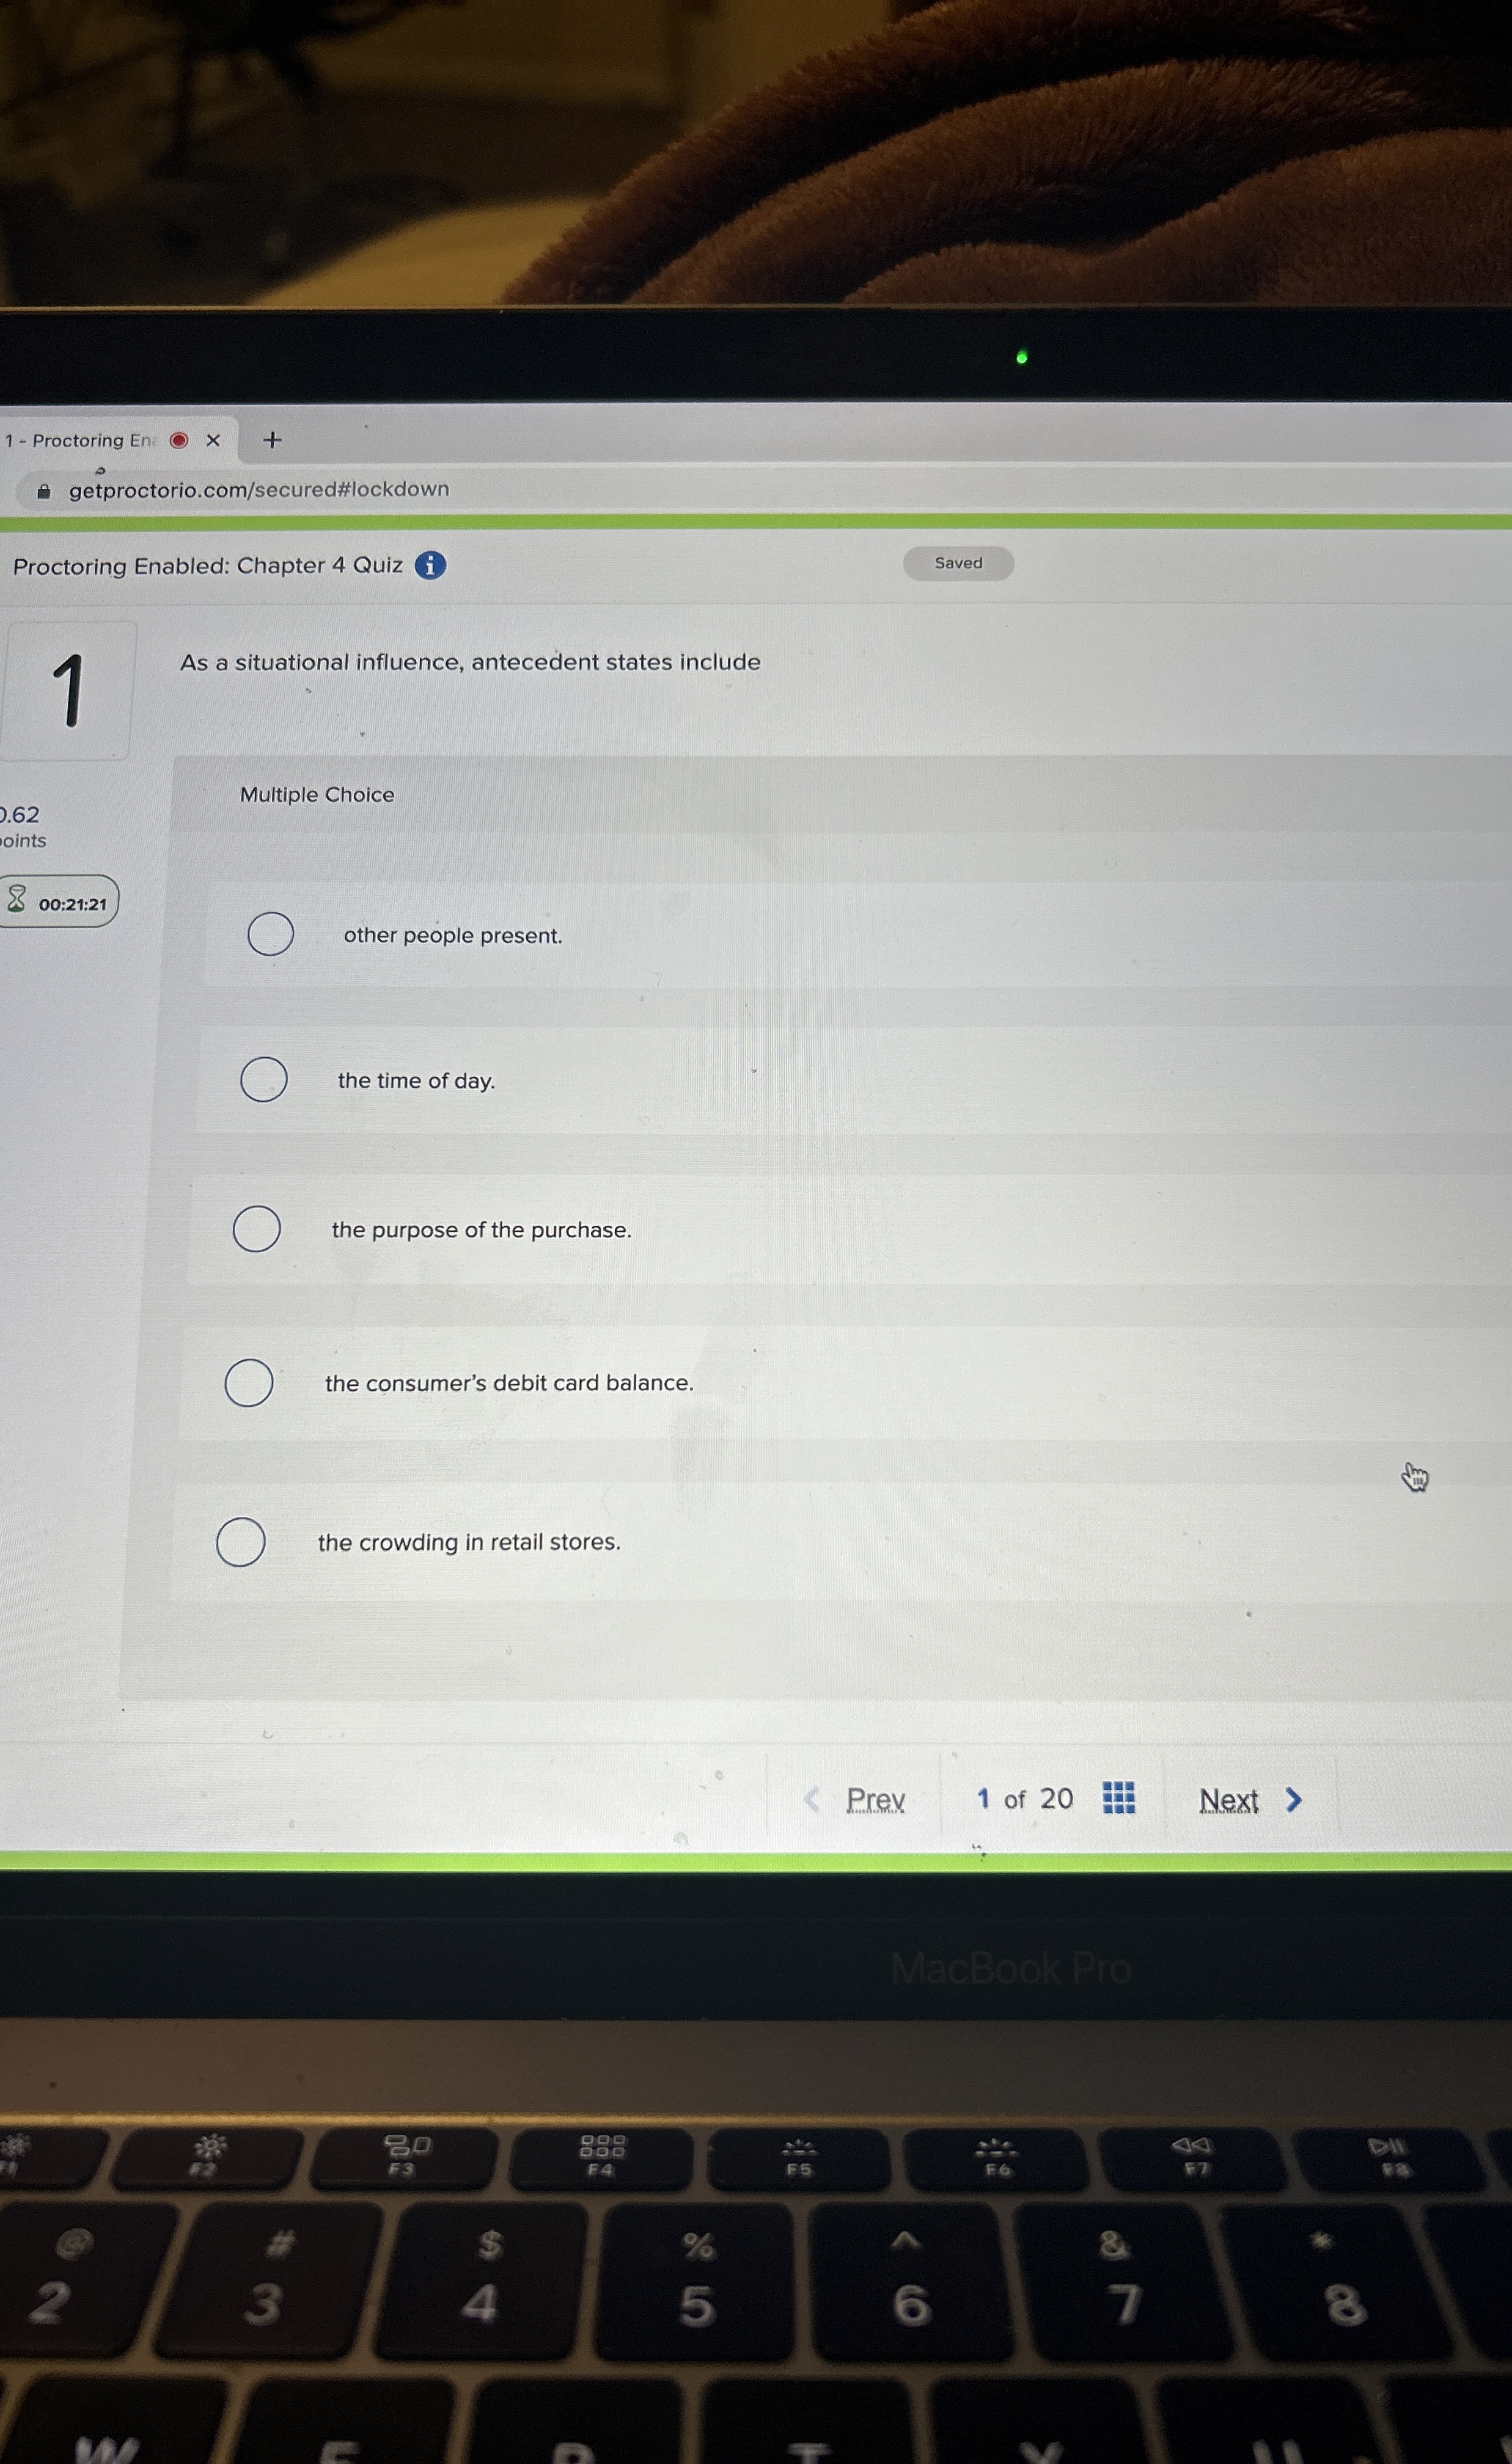This screenshot has width=1512, height=2464.
Task: Click the Saved status button
Action: (x=958, y=563)
